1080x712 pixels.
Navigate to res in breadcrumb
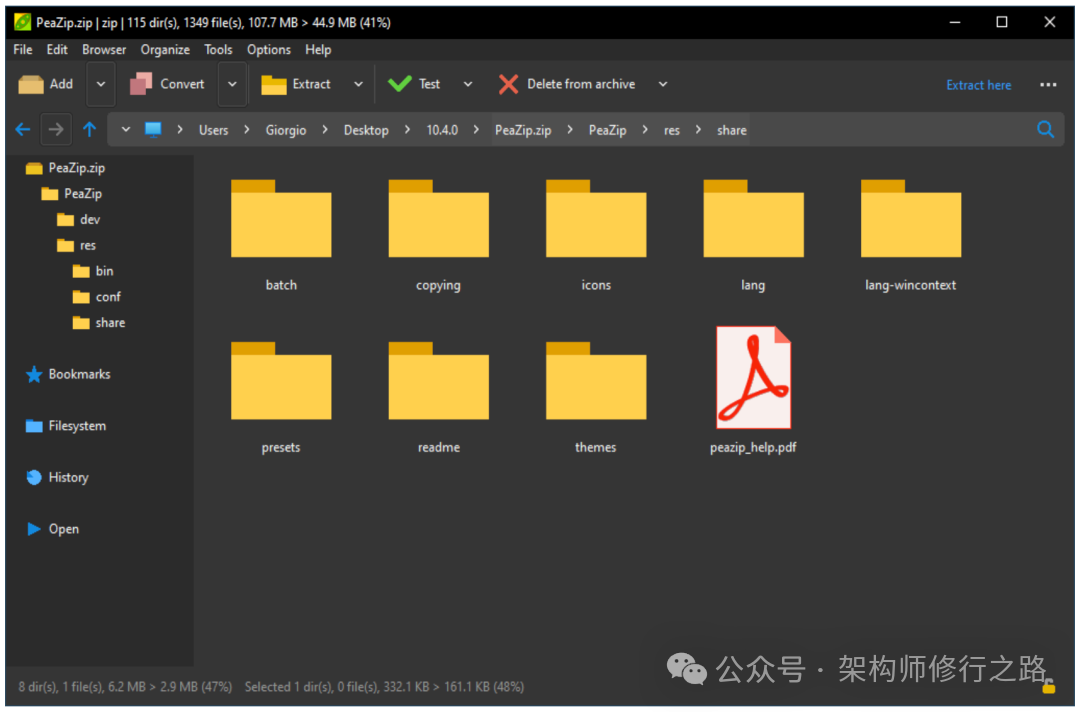point(672,130)
